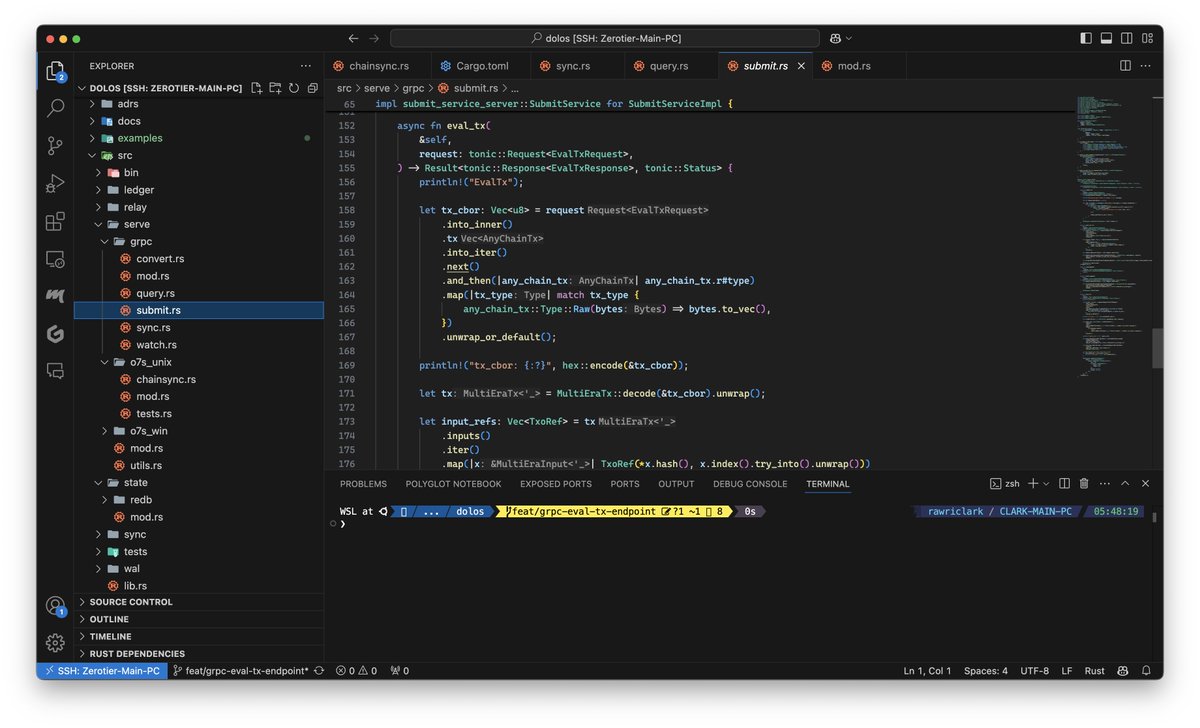Open the Remote Explorer view icon
Screen dimensions: 1200x728
tap(55, 259)
